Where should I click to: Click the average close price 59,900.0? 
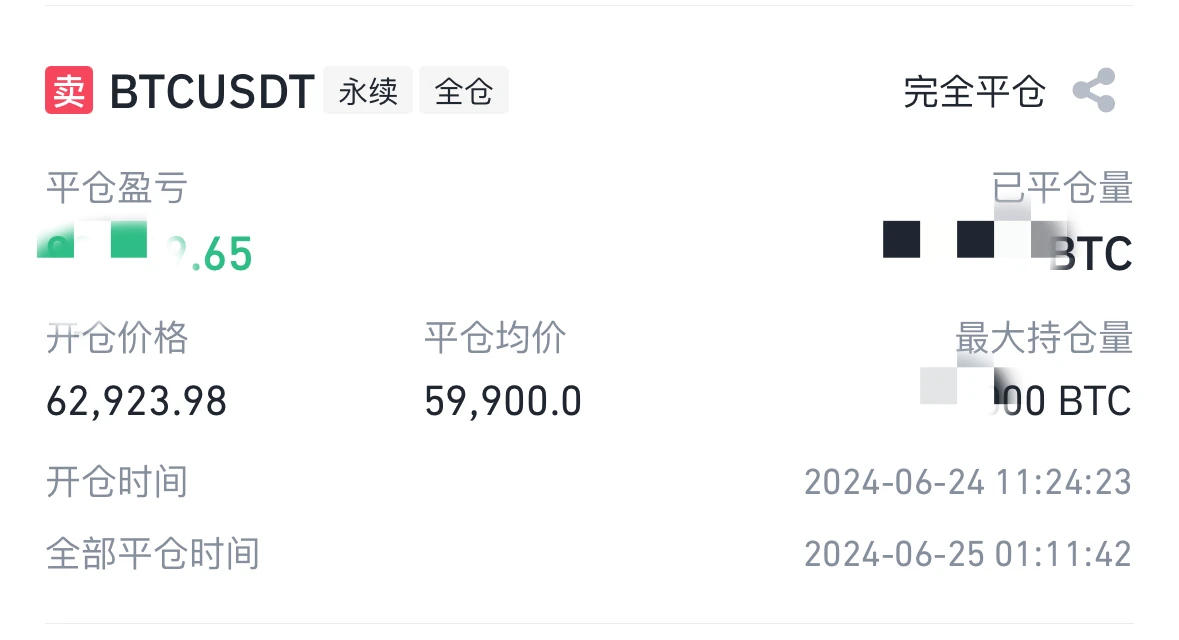click(503, 401)
